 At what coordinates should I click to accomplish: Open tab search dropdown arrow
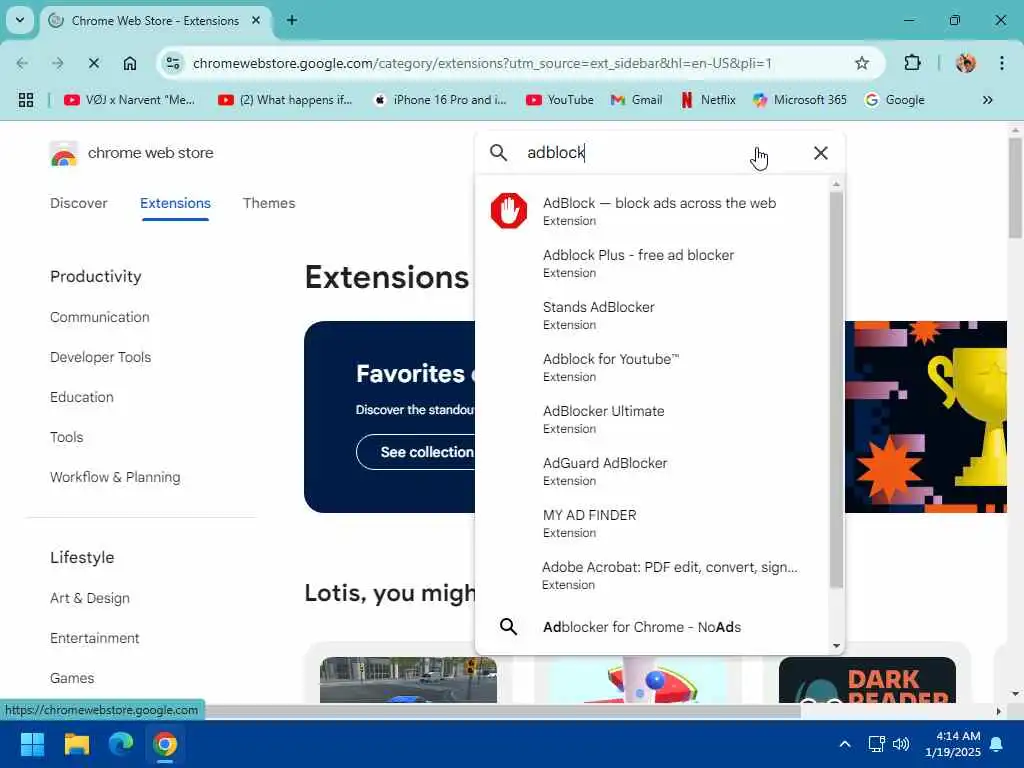pos(20,20)
